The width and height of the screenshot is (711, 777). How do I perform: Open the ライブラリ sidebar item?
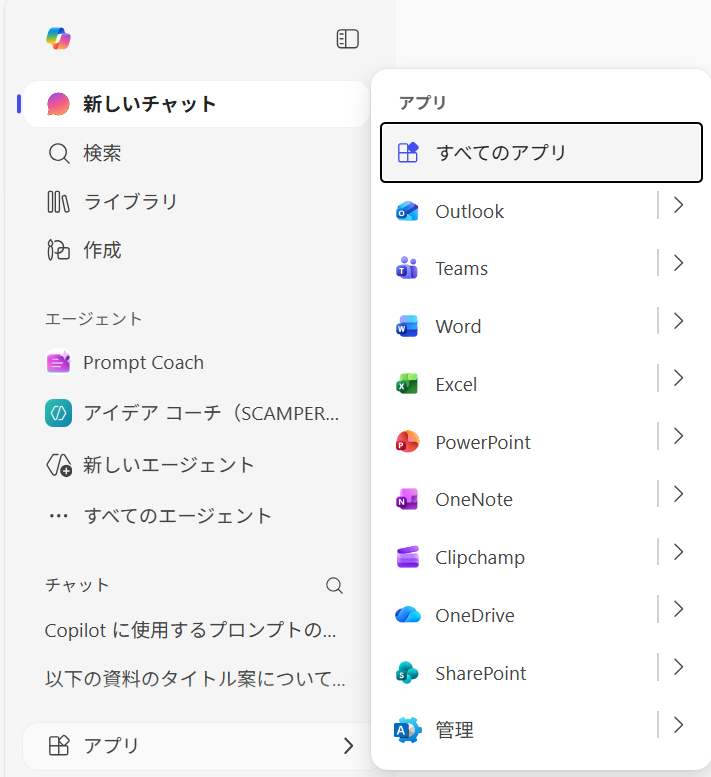[x=130, y=202]
